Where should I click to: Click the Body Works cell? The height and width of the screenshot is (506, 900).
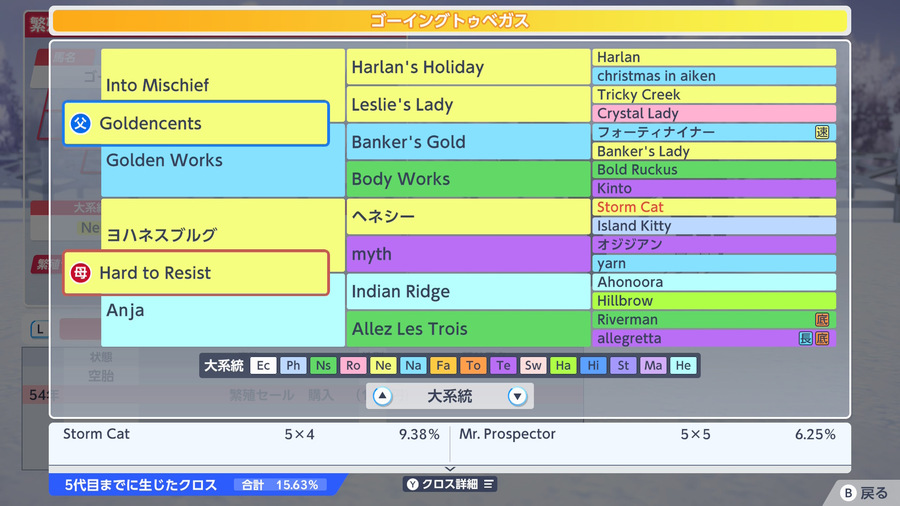click(x=468, y=179)
